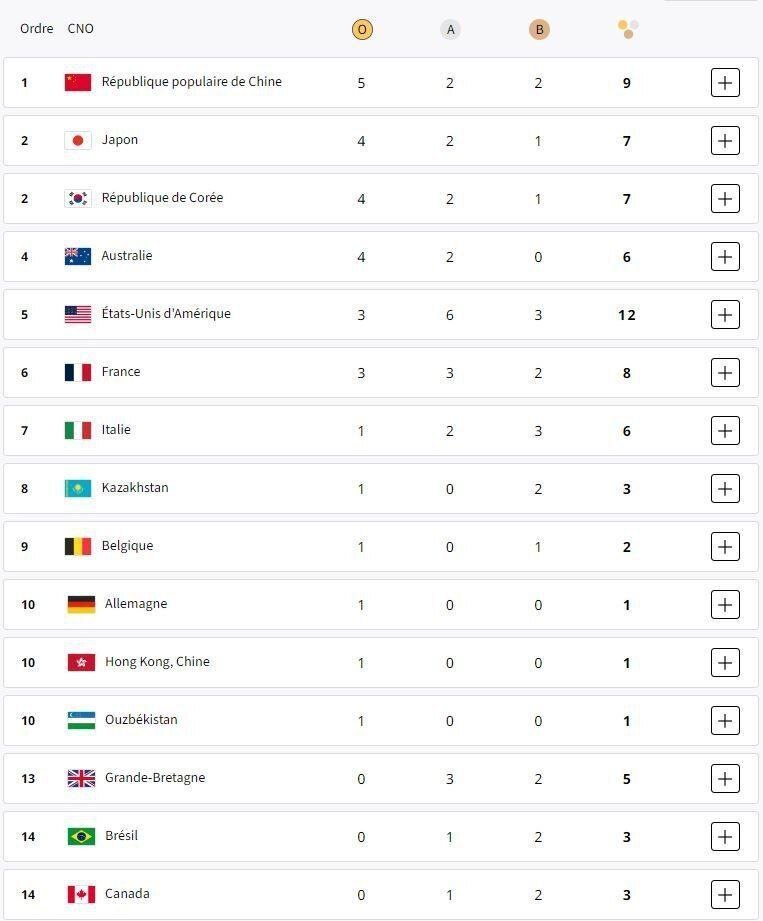Click the Kazakhstan flag icon

coord(78,488)
